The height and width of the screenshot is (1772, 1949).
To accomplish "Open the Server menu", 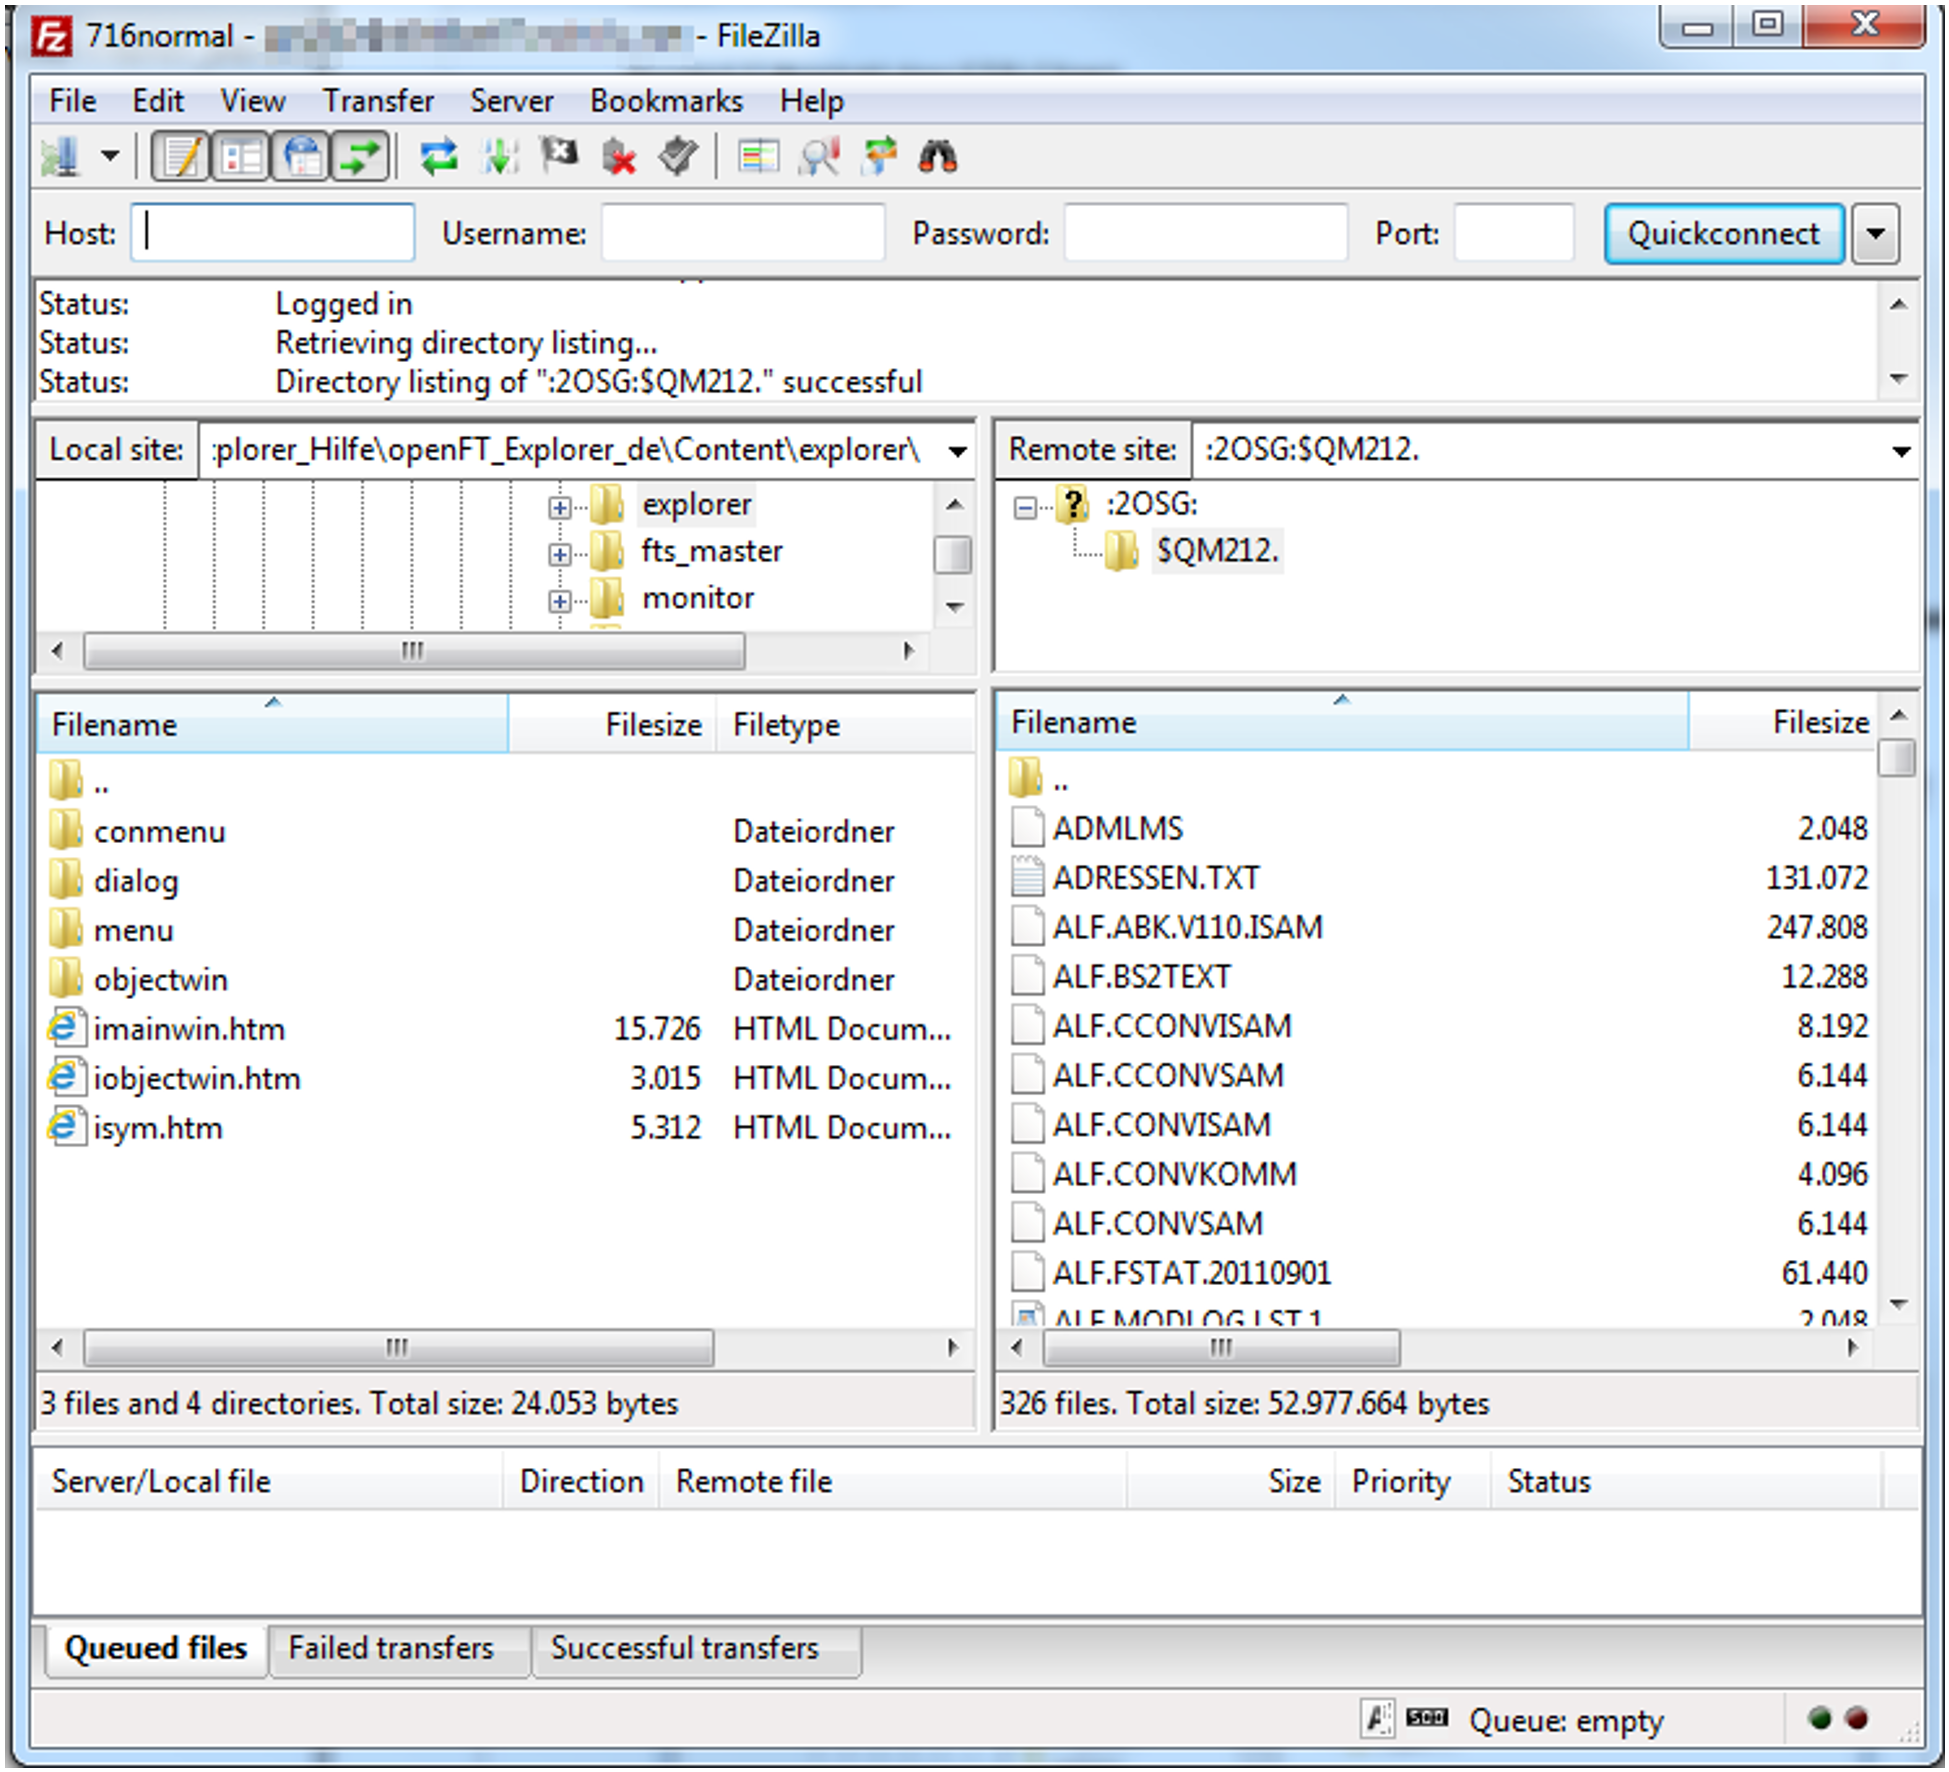I will coord(511,101).
